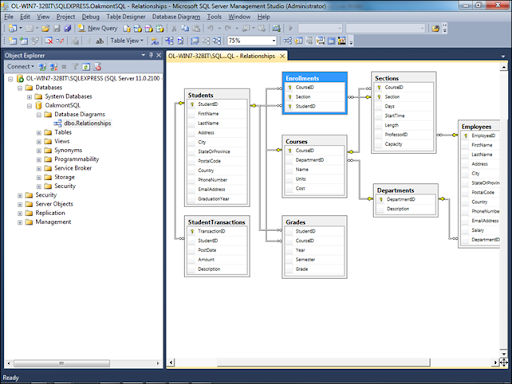Click the Remove from Diagram icon
Viewport: 512px width, 384px height.
[60, 41]
